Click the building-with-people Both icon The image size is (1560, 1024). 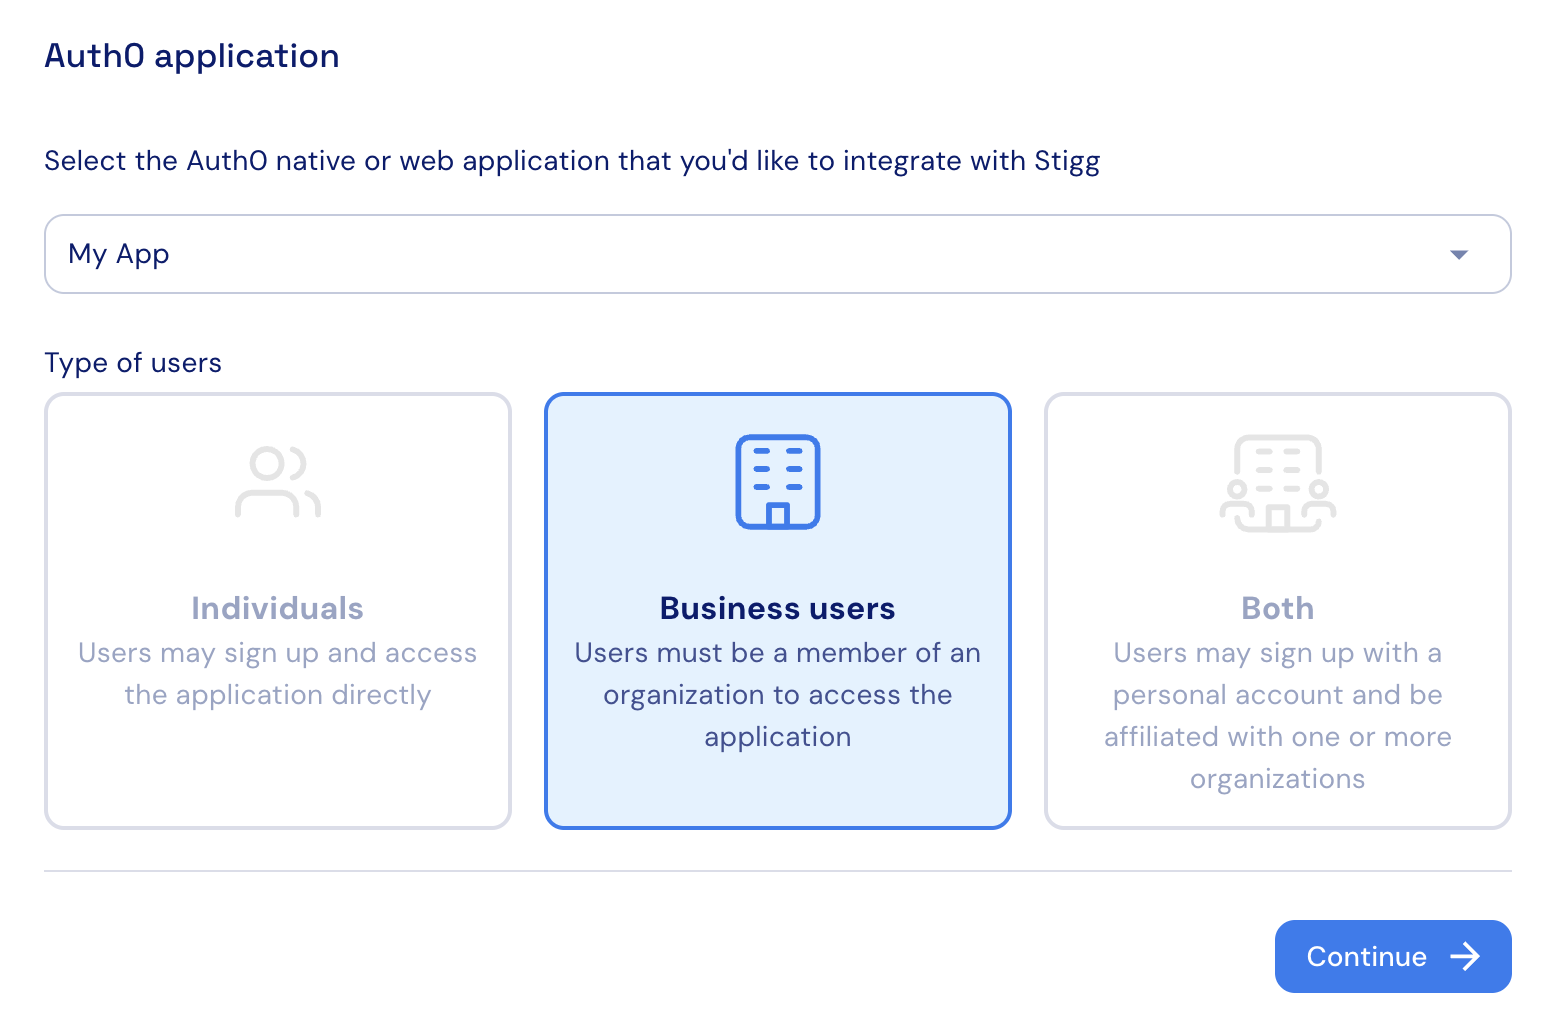pos(1277,482)
